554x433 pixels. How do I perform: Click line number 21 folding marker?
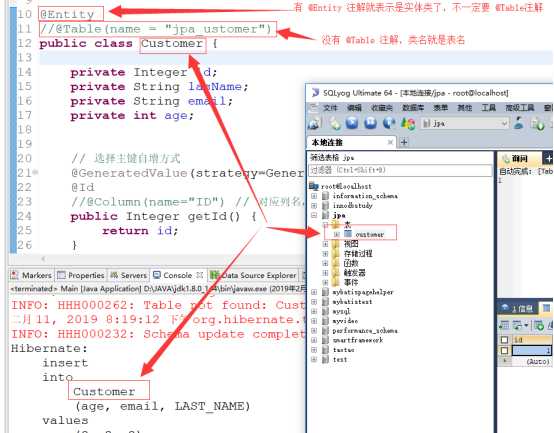(x=35, y=172)
